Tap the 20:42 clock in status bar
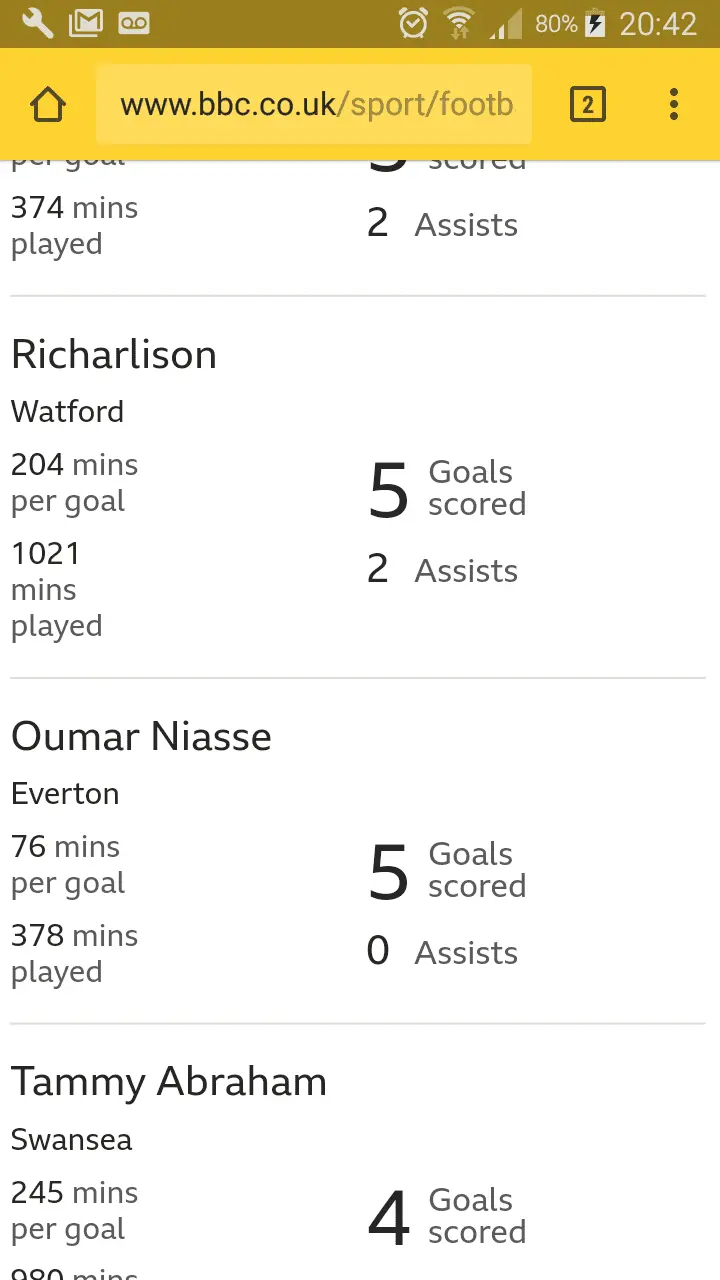The image size is (720, 1280). 658,23
